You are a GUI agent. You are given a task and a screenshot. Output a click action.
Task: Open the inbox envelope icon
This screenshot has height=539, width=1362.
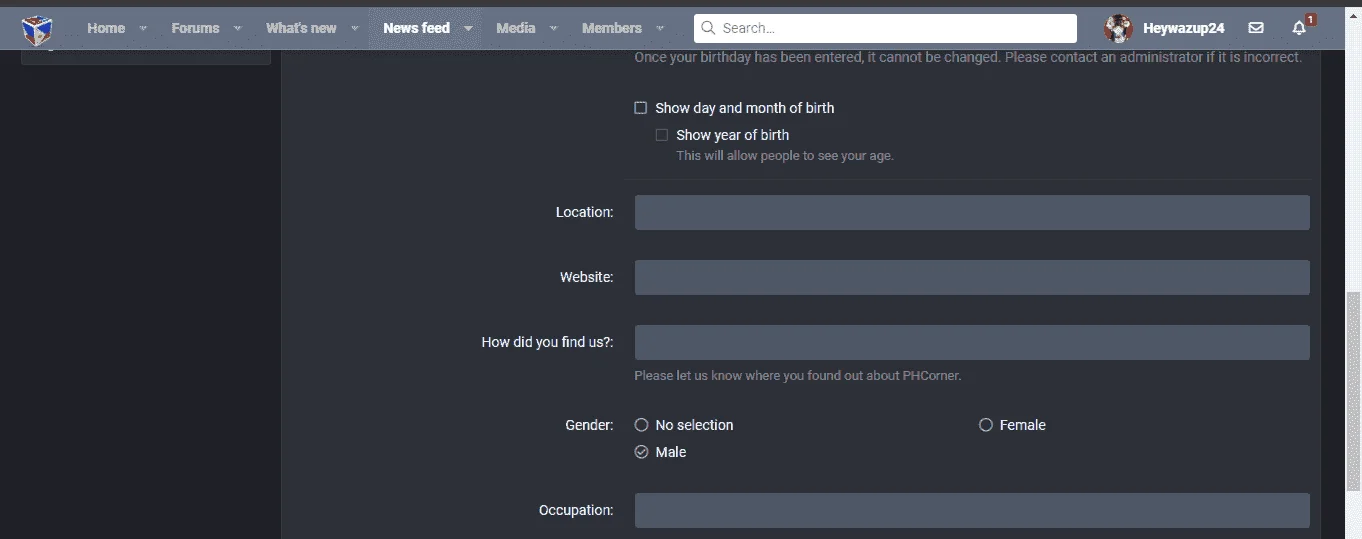(x=1256, y=28)
